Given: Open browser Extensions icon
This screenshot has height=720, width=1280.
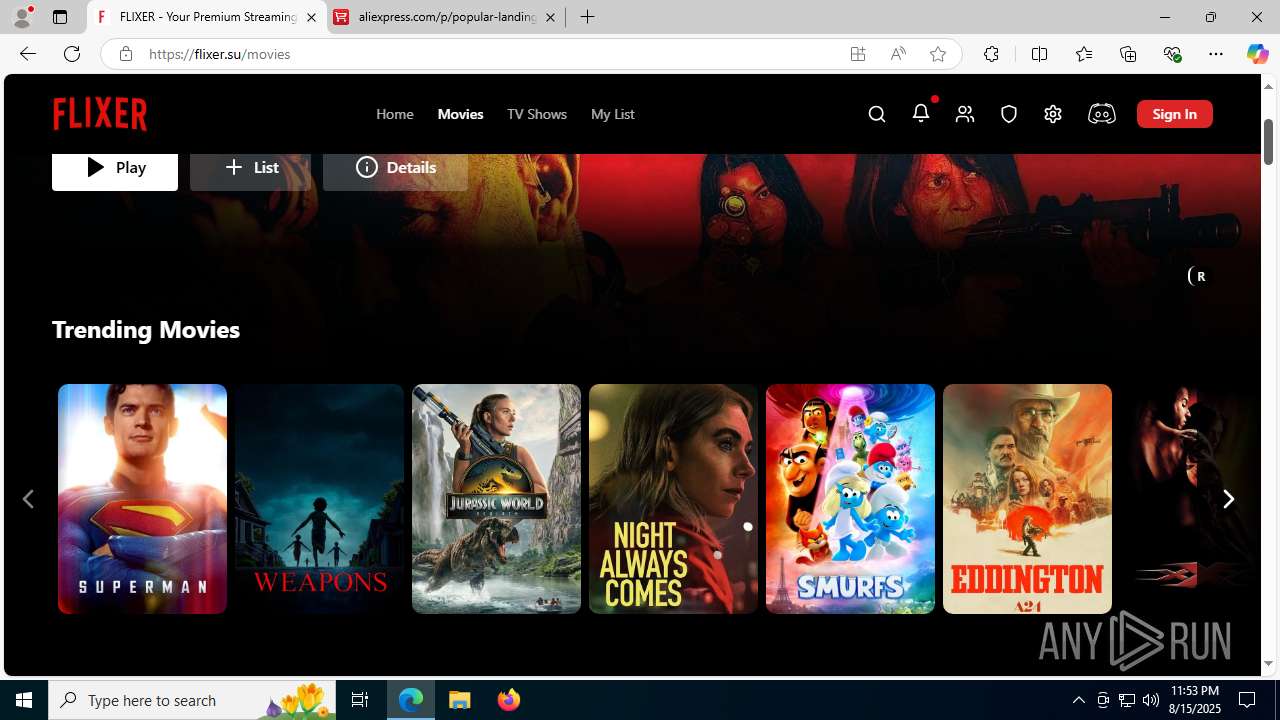Looking at the screenshot, I should 991,54.
